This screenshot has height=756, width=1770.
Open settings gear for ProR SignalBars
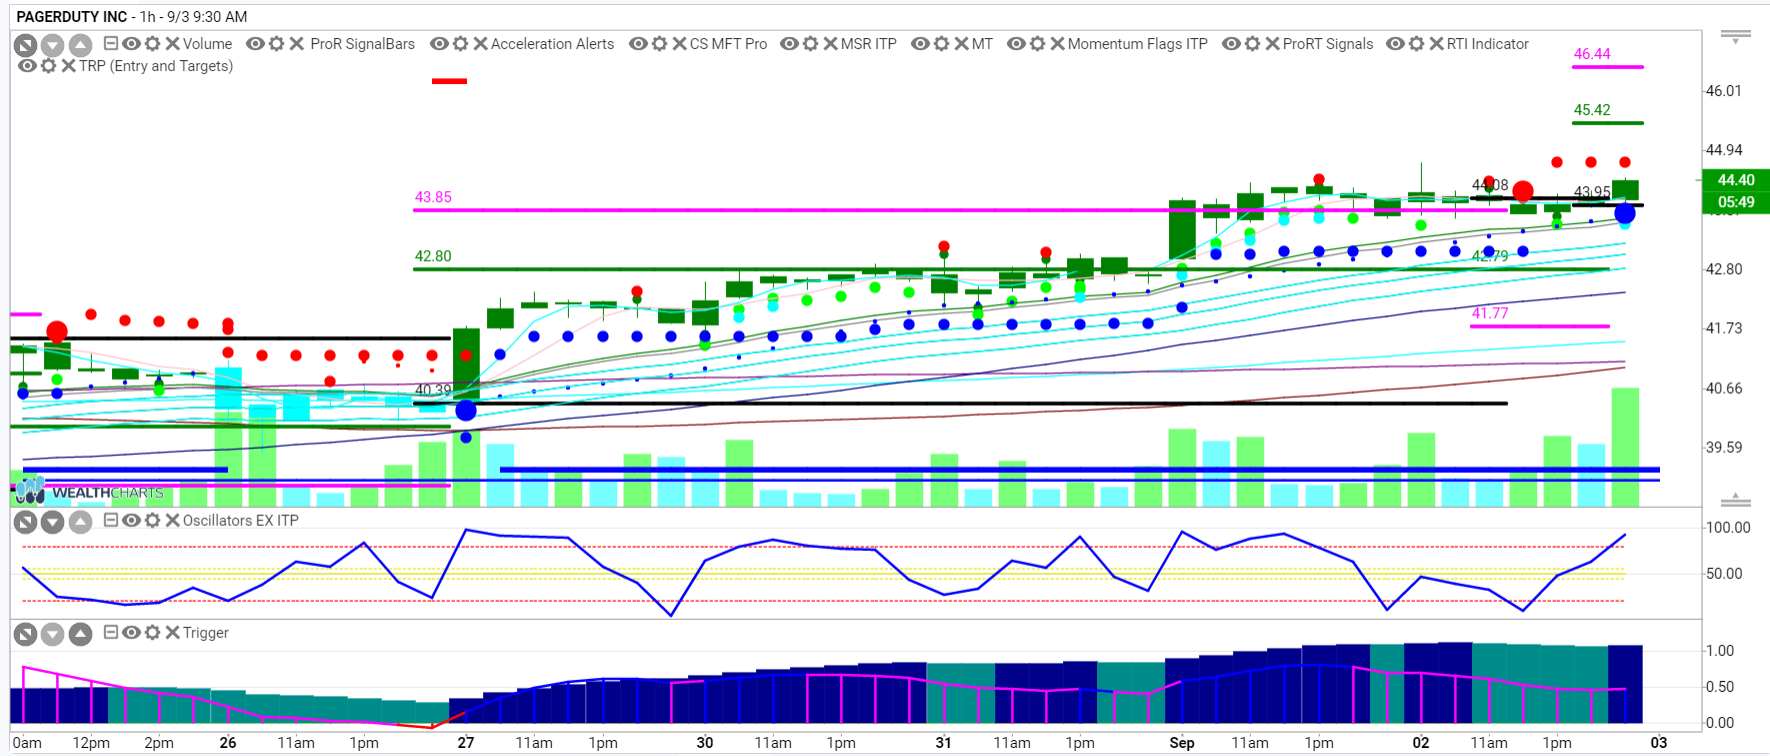coord(277,44)
